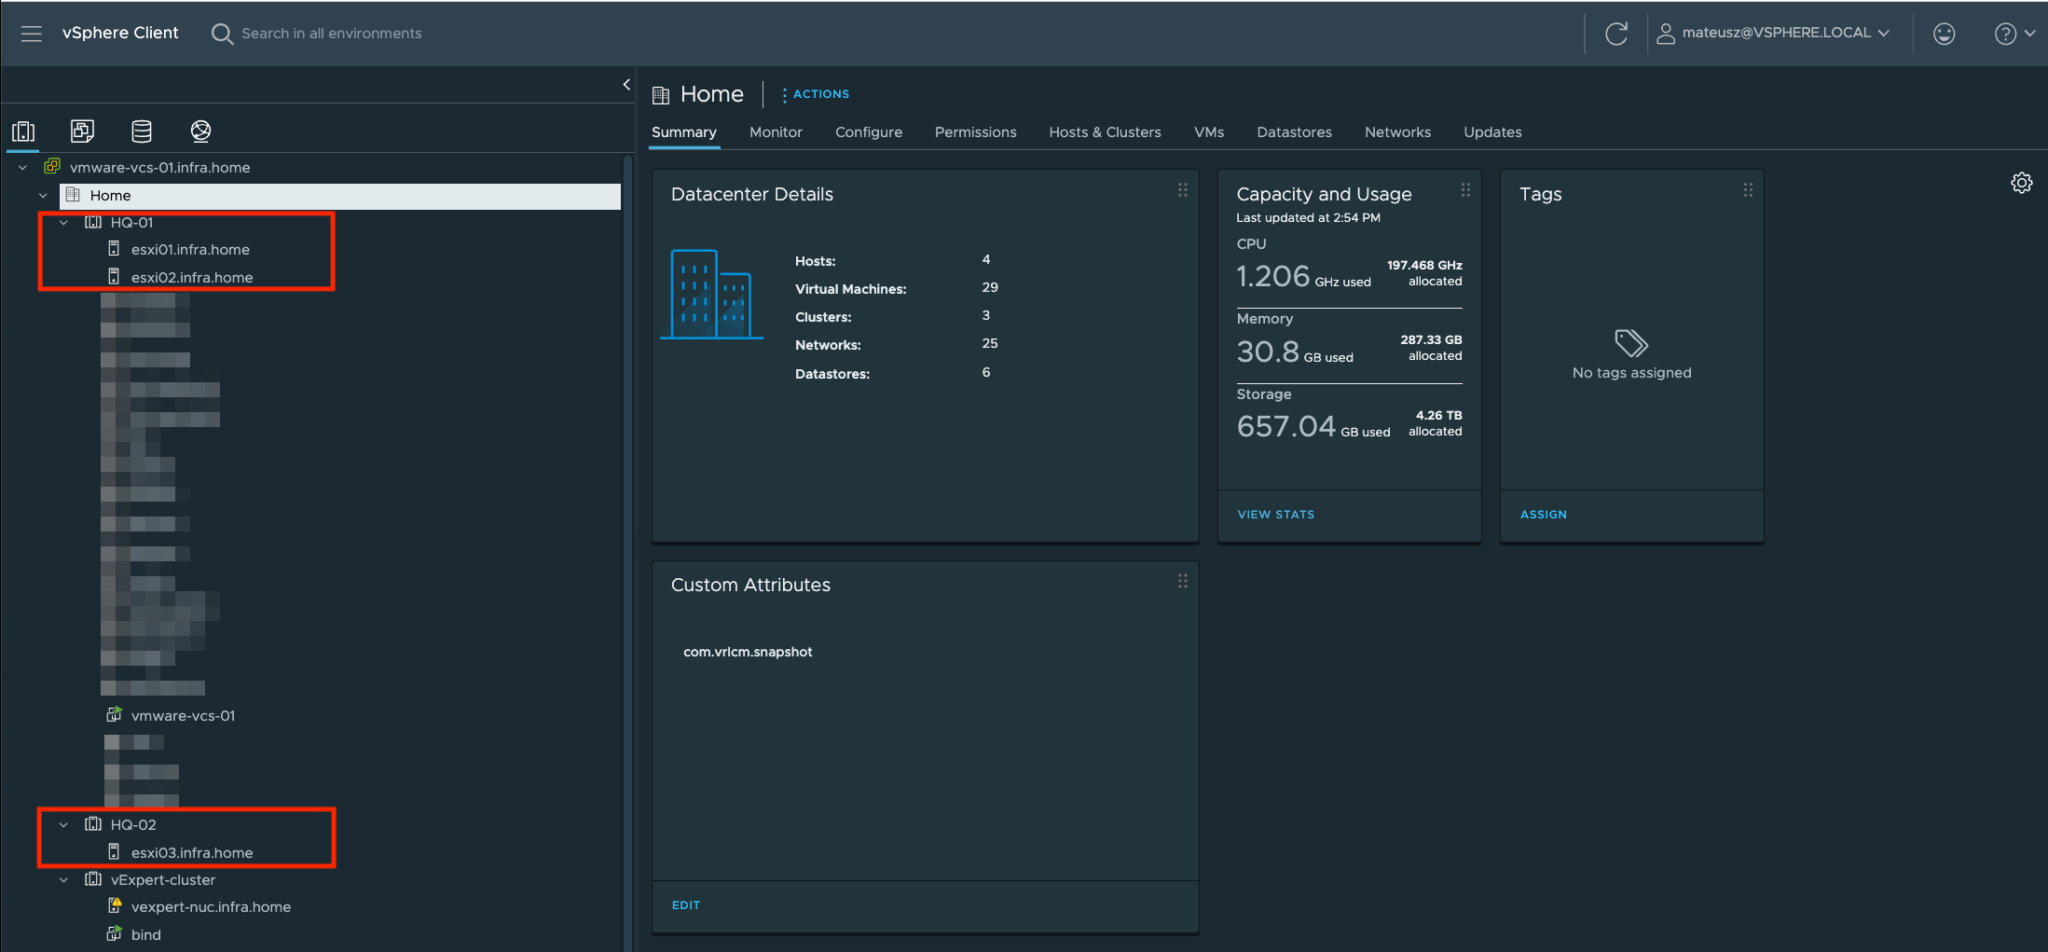Click EDIT under Custom Attributes

point(686,905)
